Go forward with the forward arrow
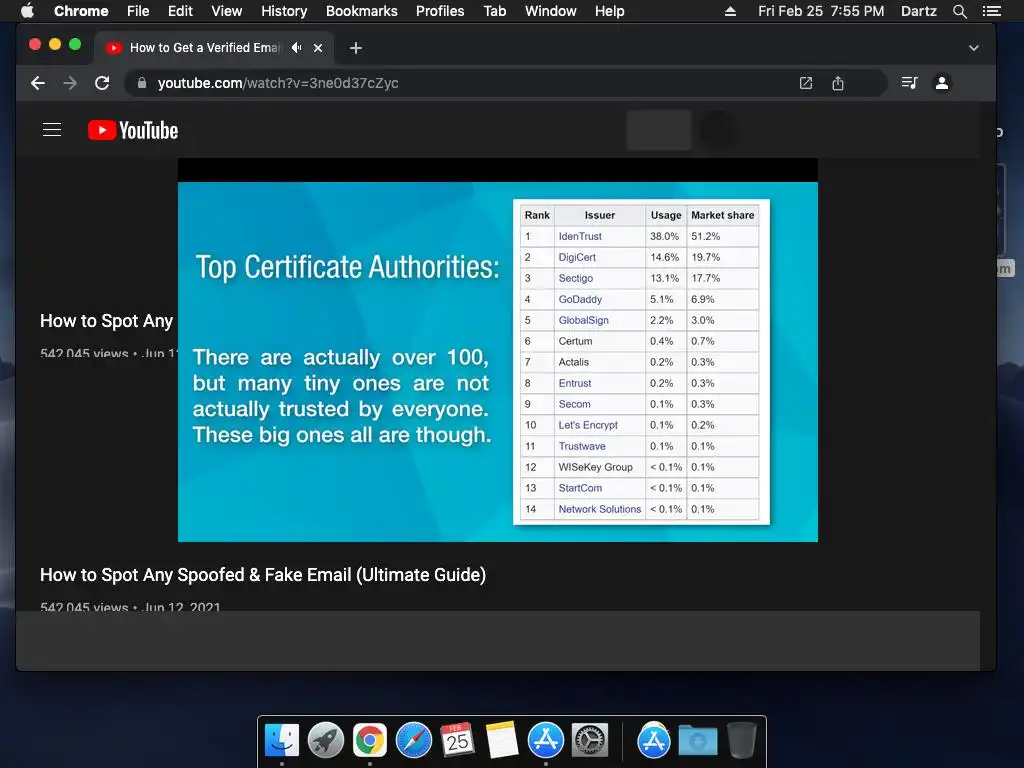 coord(70,83)
